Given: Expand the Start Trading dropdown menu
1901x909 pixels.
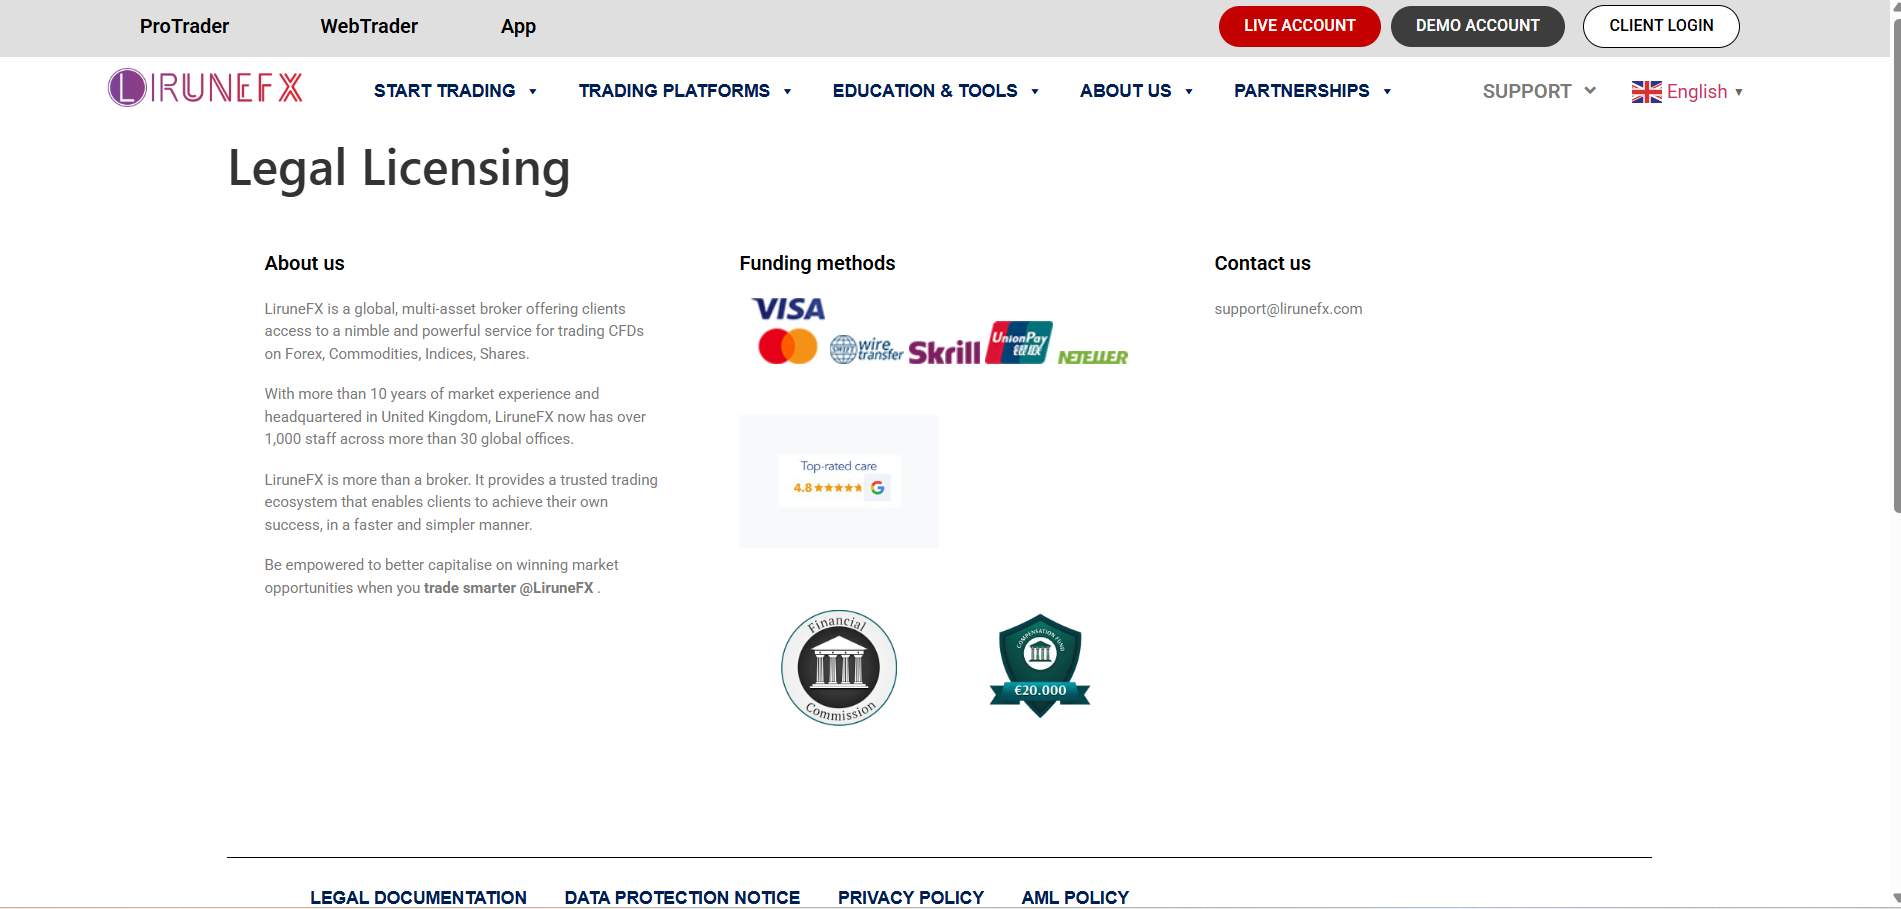Looking at the screenshot, I should click(x=455, y=91).
